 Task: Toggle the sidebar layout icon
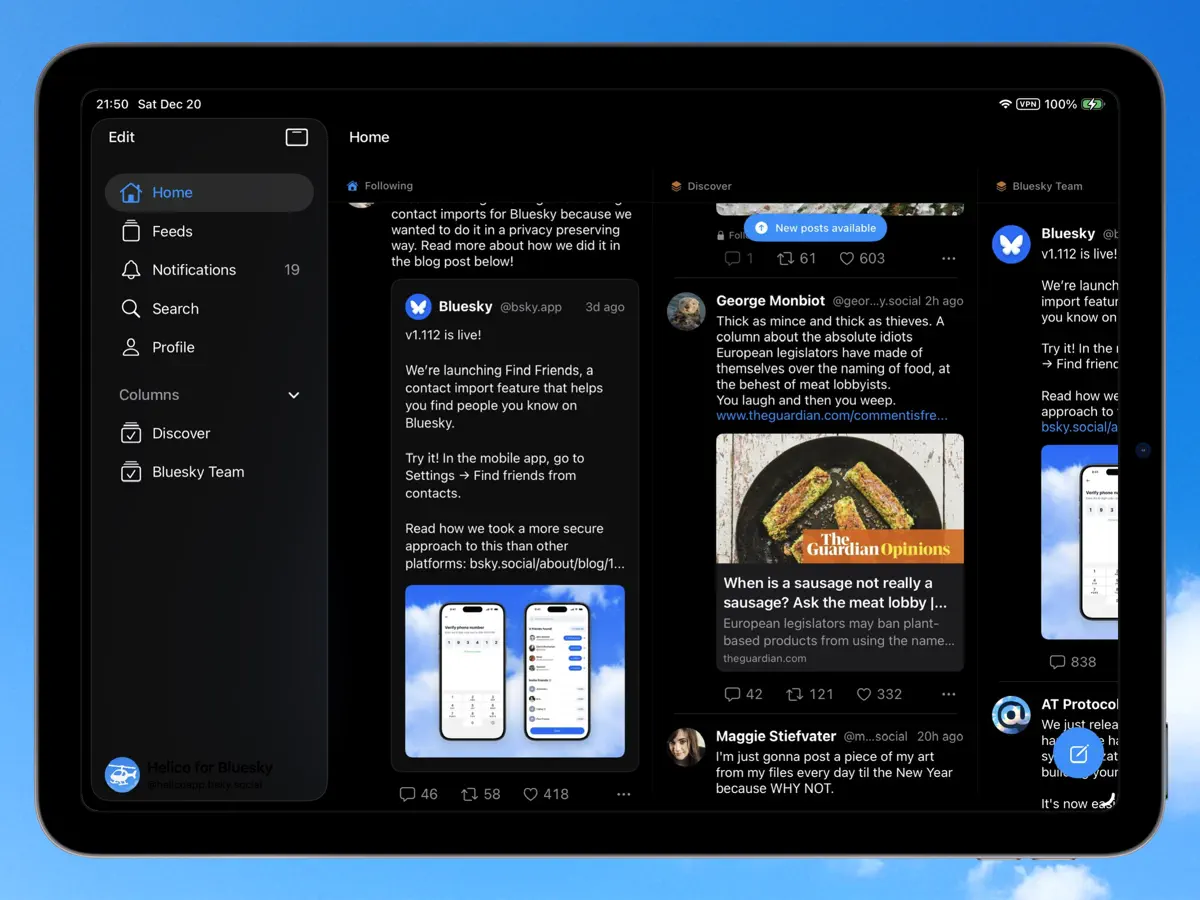coord(297,137)
